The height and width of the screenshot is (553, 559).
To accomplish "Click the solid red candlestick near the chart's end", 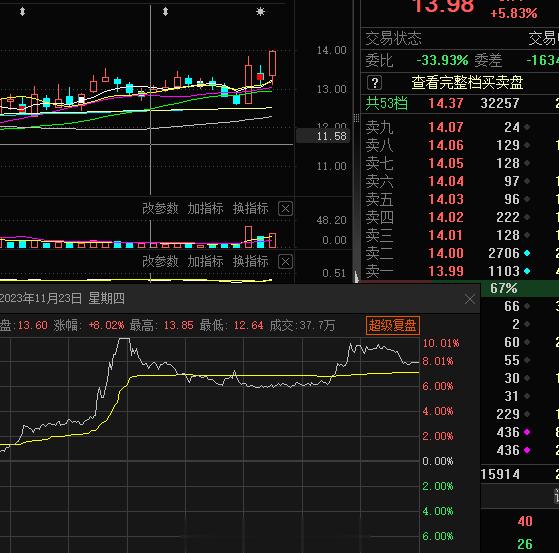I will tap(260, 77).
